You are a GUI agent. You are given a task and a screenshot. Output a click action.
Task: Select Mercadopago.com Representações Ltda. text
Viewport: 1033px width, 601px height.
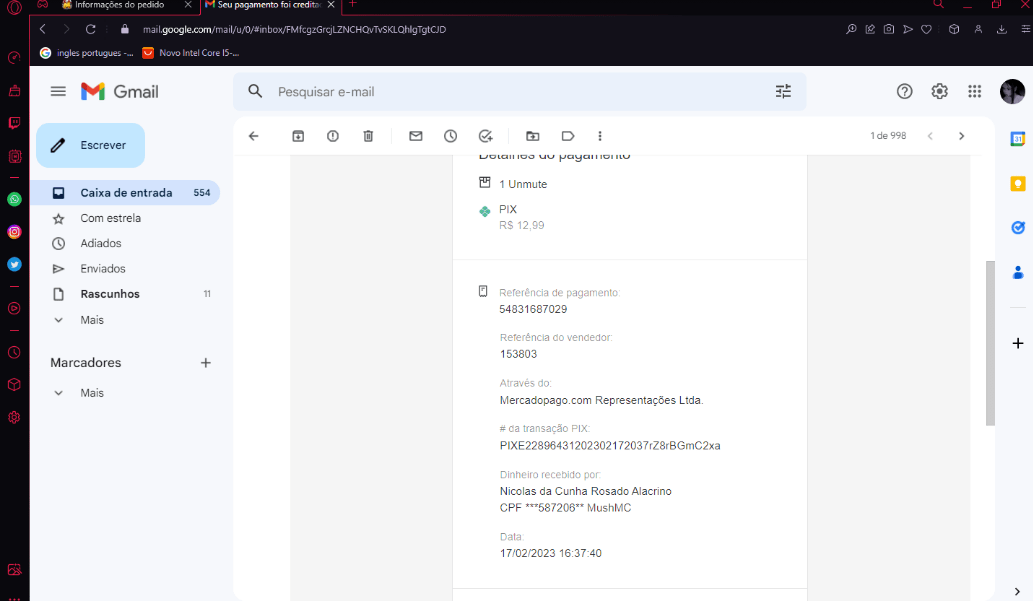coord(601,400)
